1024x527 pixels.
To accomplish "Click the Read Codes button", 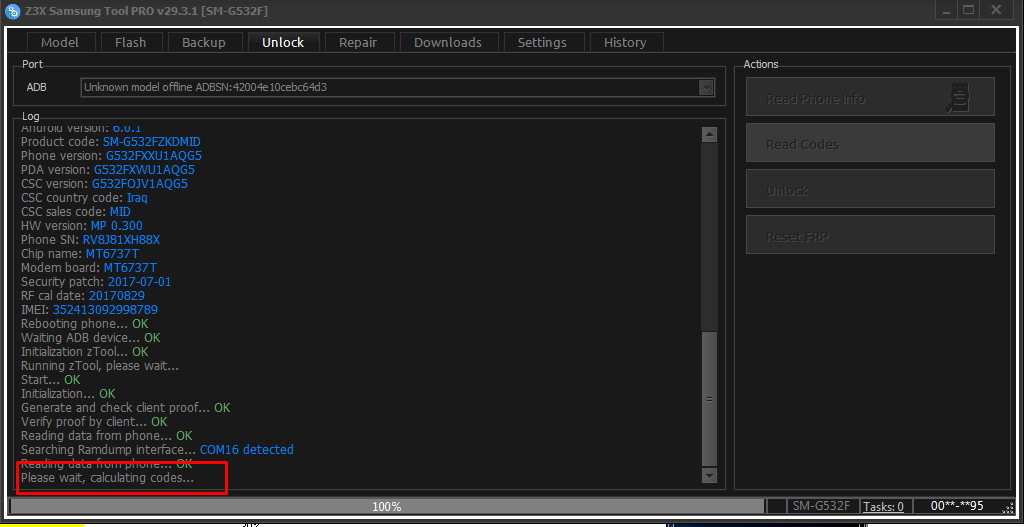I will click(870, 142).
